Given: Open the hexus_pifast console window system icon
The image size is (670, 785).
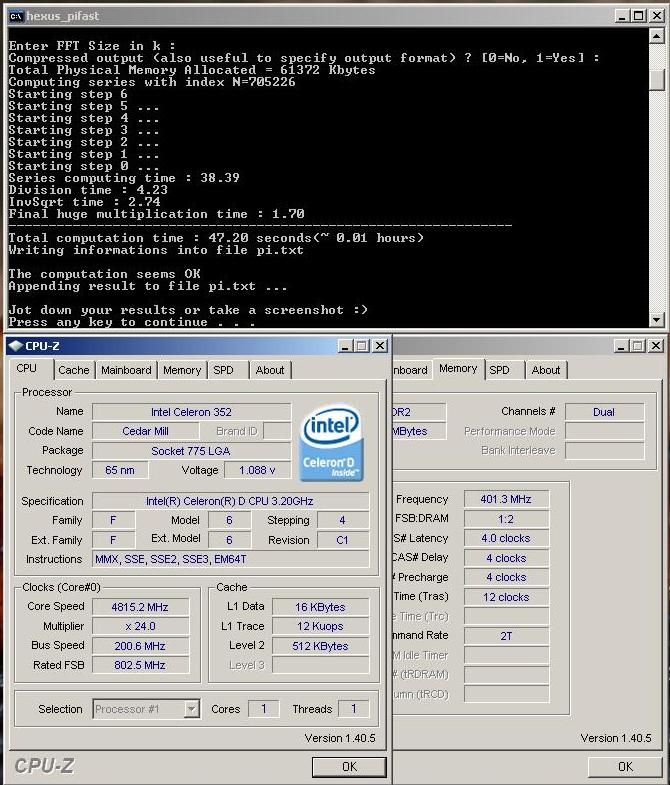Looking at the screenshot, I should coord(16,16).
